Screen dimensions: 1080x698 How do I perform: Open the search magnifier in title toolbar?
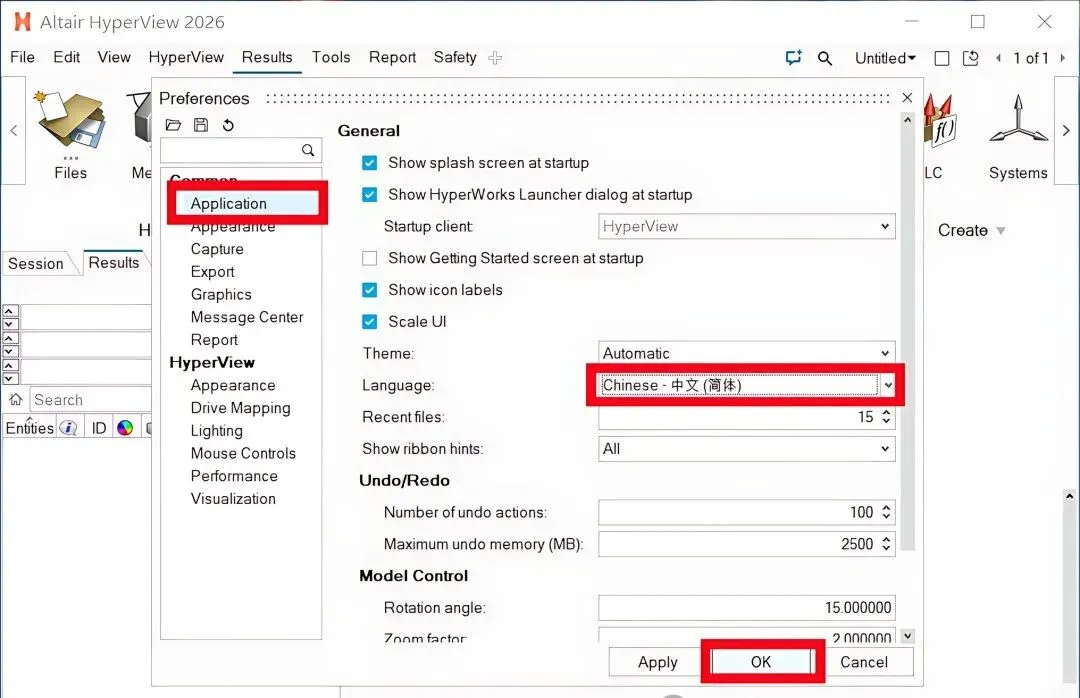click(824, 59)
